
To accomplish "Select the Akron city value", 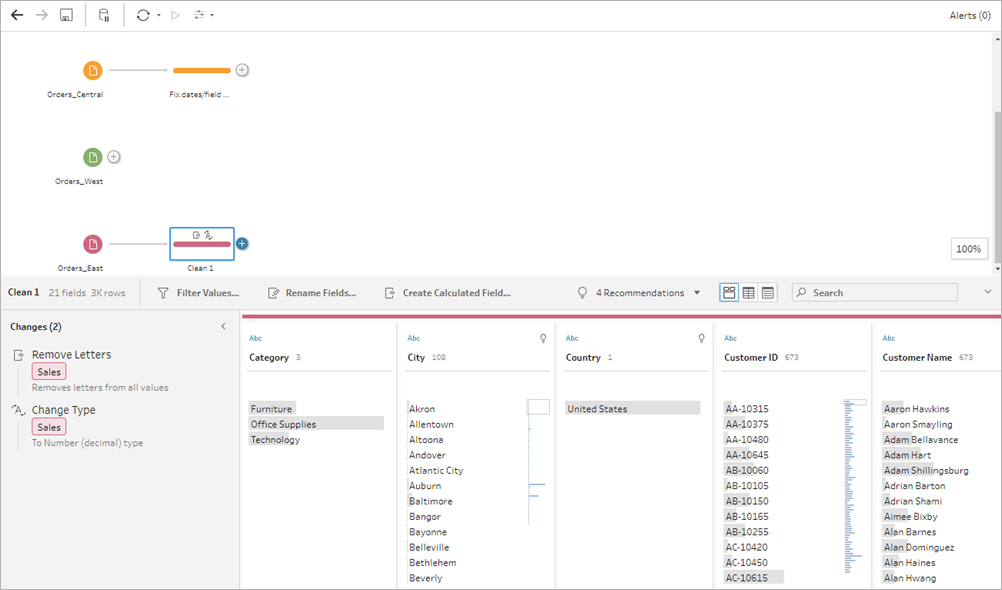I will (422, 409).
